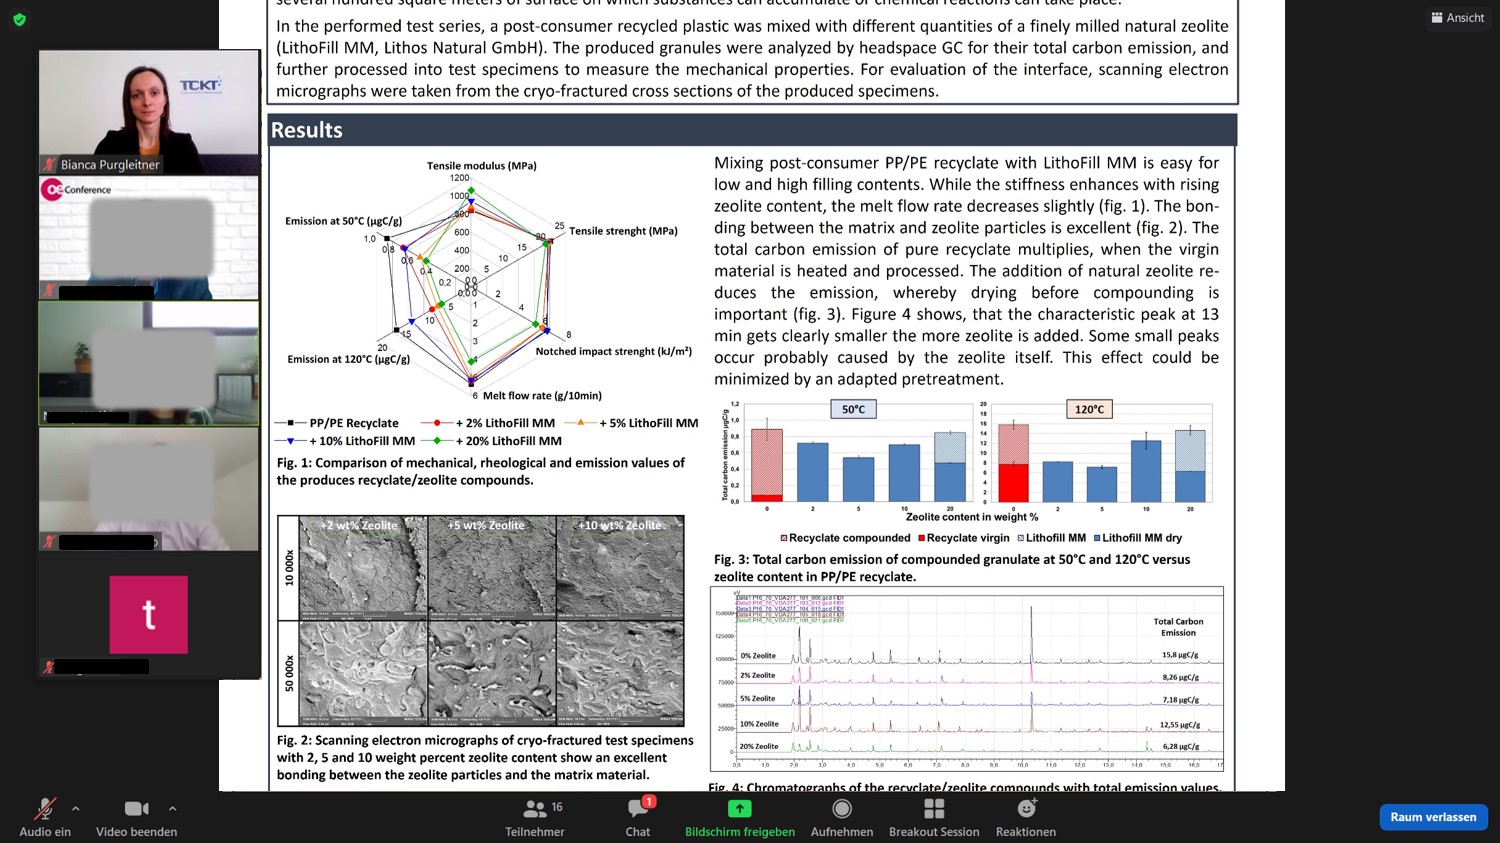Open the Ansicht view menu

pyautogui.click(x=1458, y=18)
